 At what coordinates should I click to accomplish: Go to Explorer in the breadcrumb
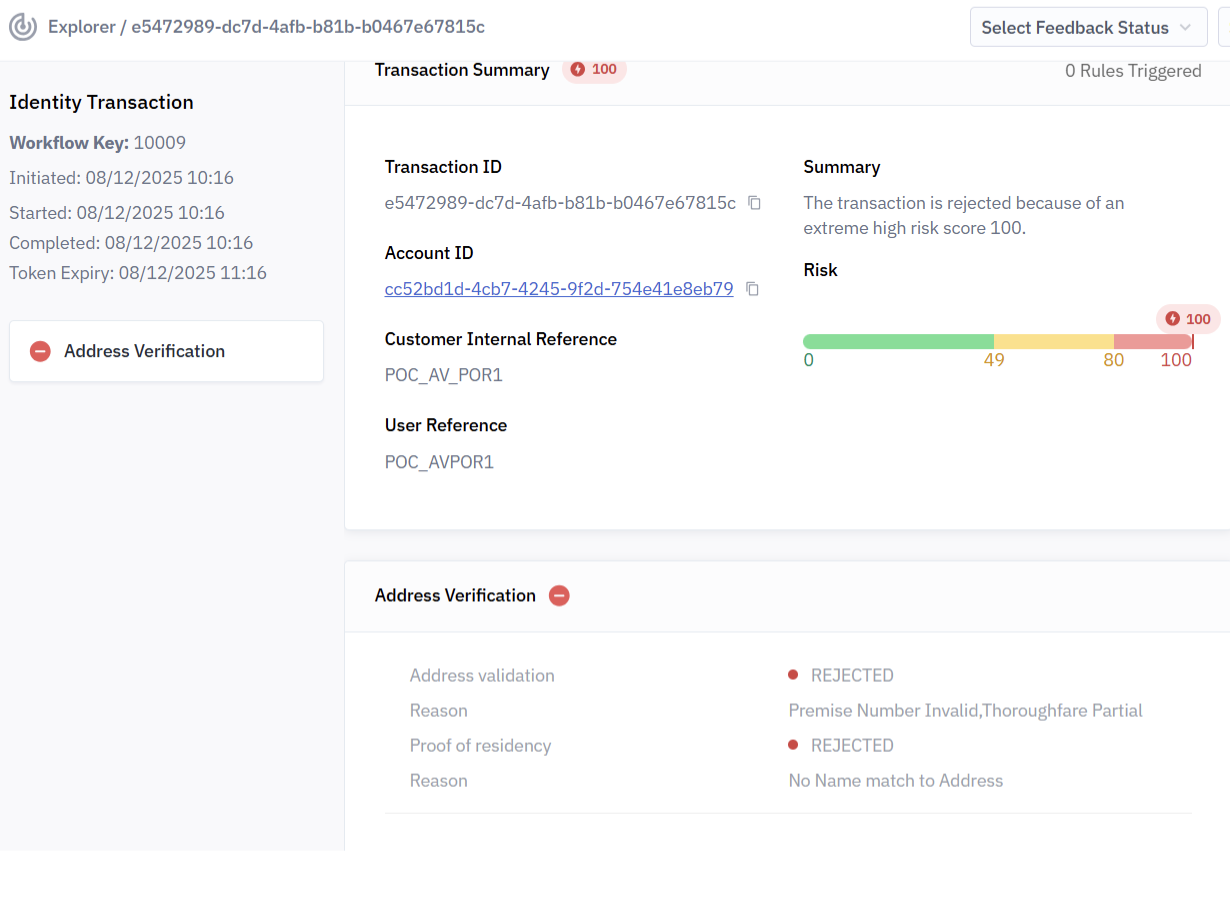click(x=81, y=27)
